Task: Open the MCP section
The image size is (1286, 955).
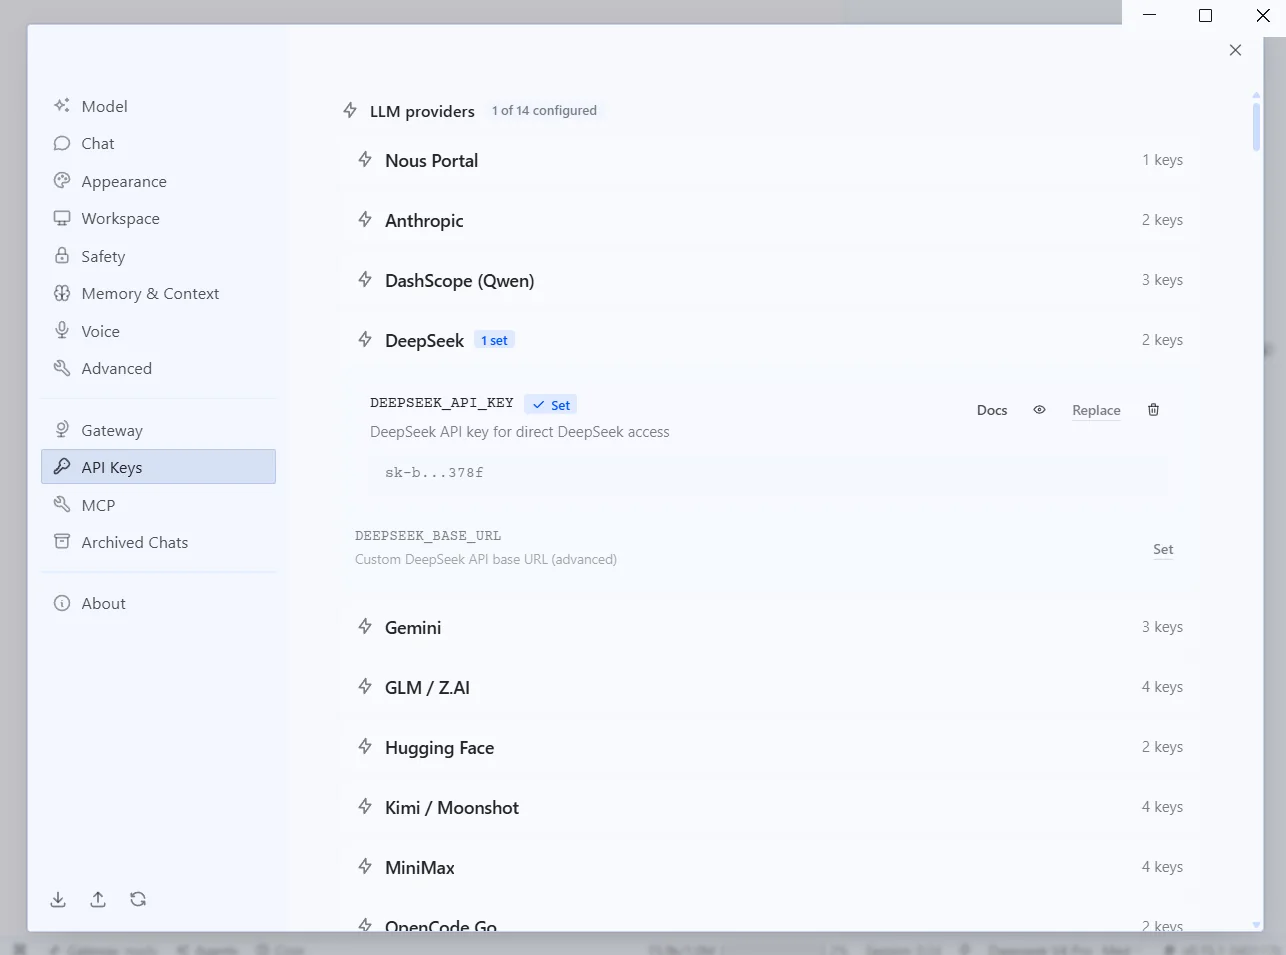Action: pyautogui.click(x=158, y=505)
